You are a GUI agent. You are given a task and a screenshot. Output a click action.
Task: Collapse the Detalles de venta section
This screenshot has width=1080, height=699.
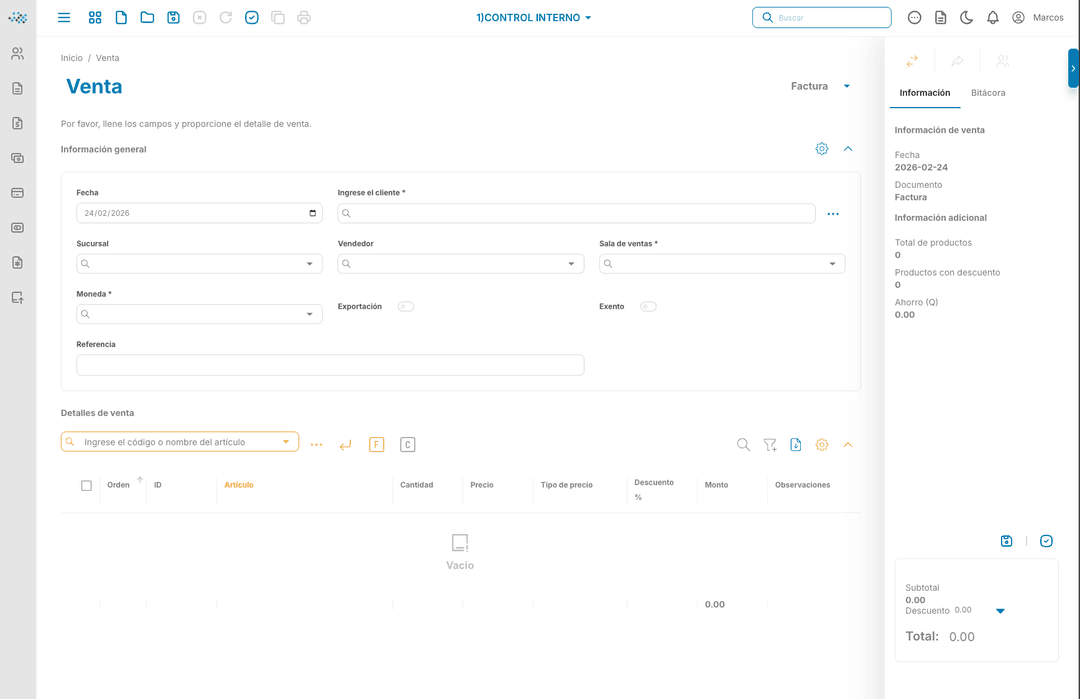point(848,445)
